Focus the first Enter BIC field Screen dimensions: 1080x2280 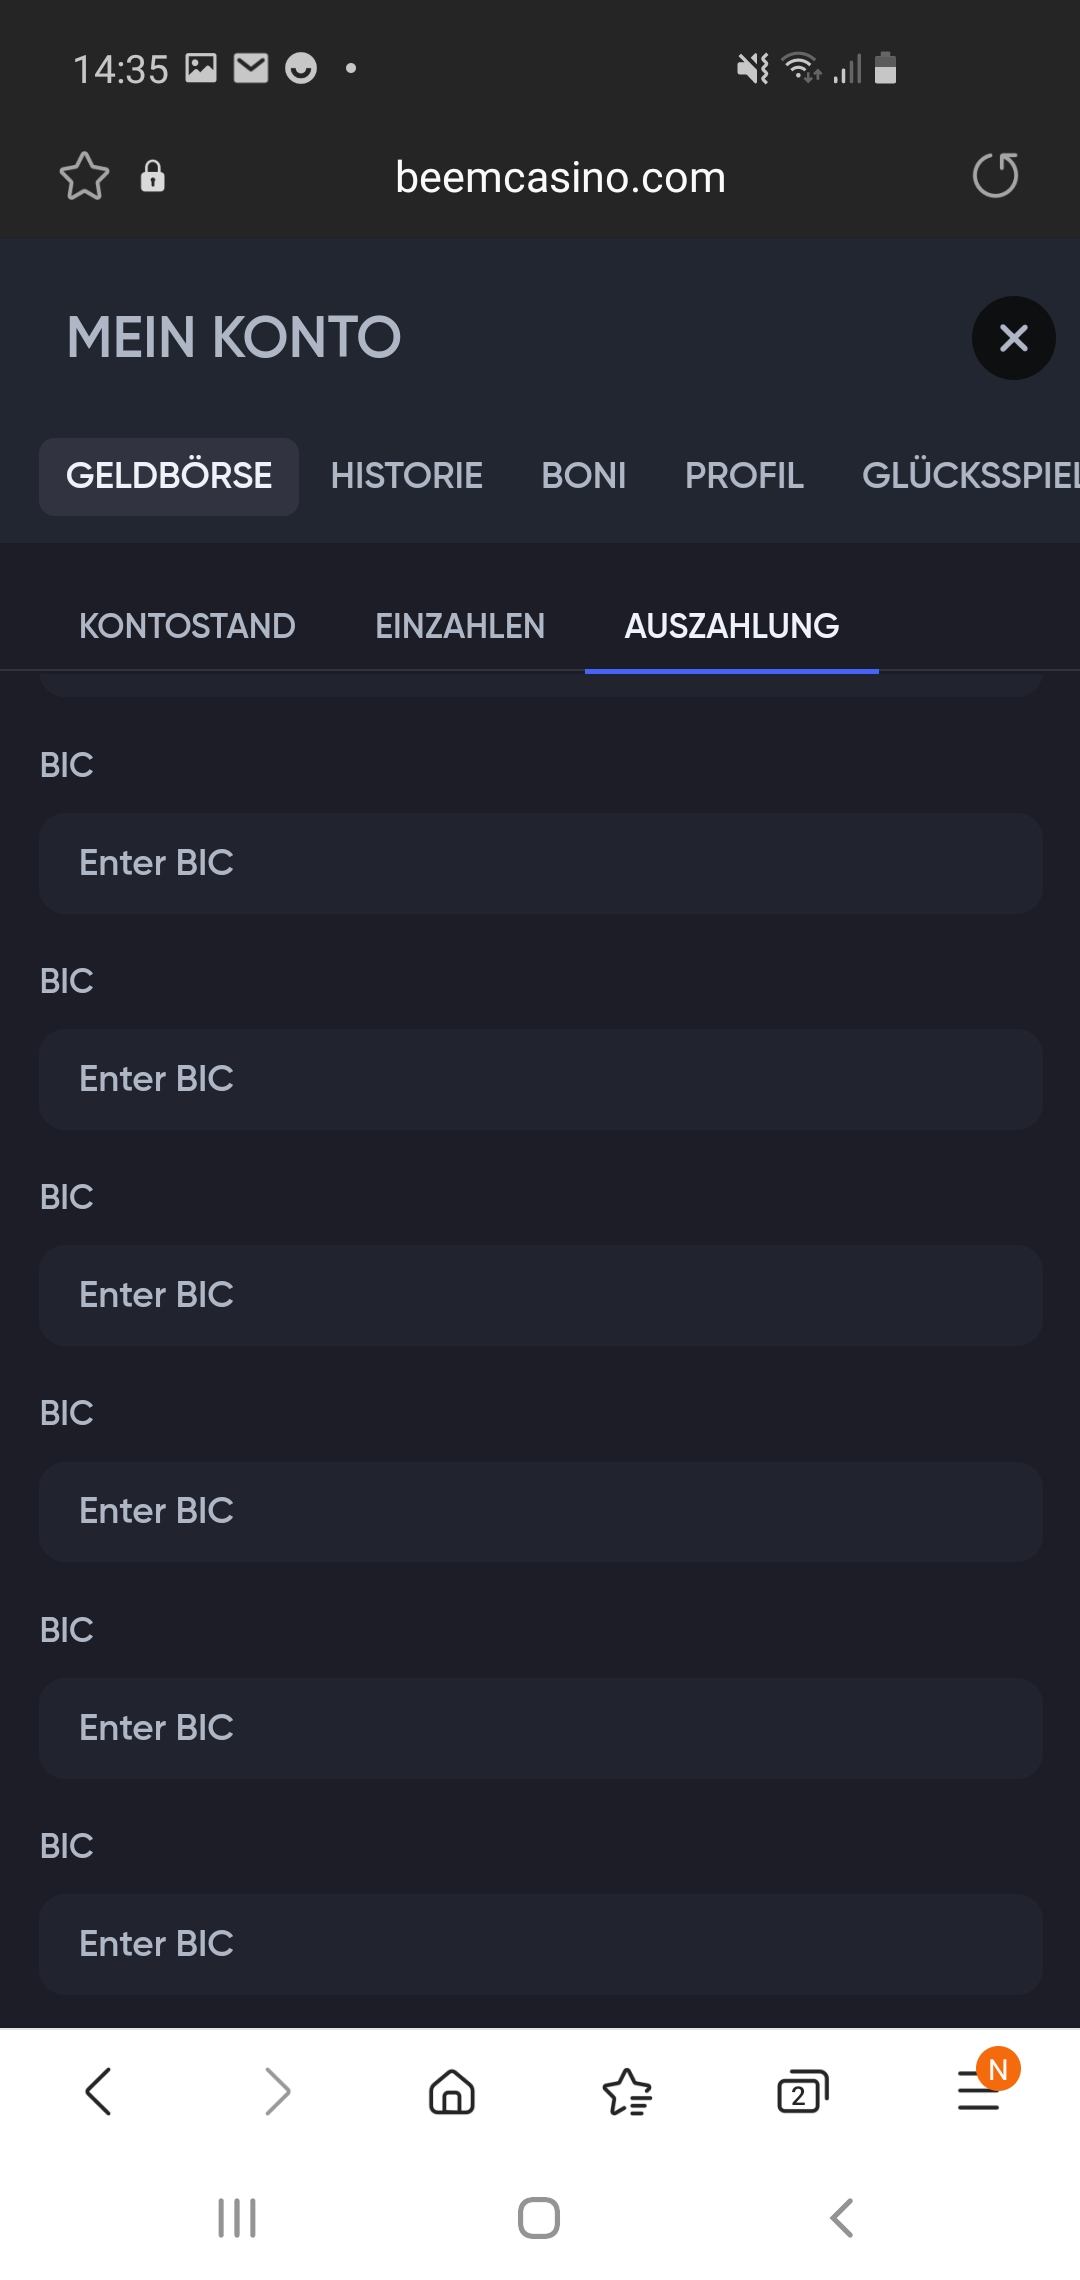[540, 863]
